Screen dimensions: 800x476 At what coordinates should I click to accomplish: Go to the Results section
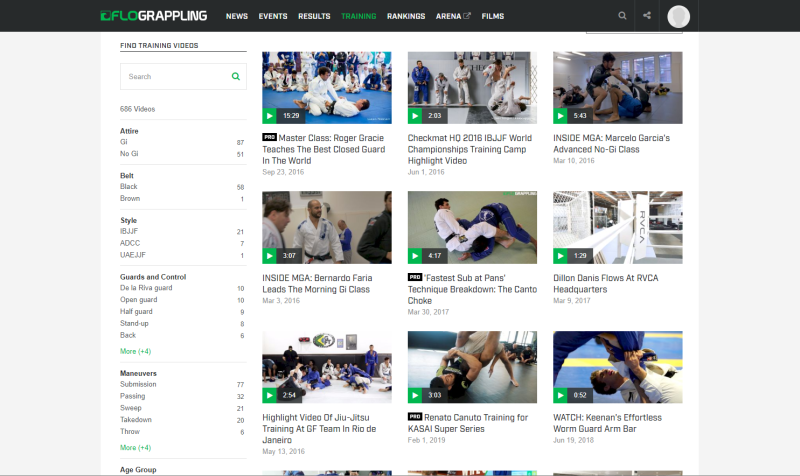(x=314, y=16)
